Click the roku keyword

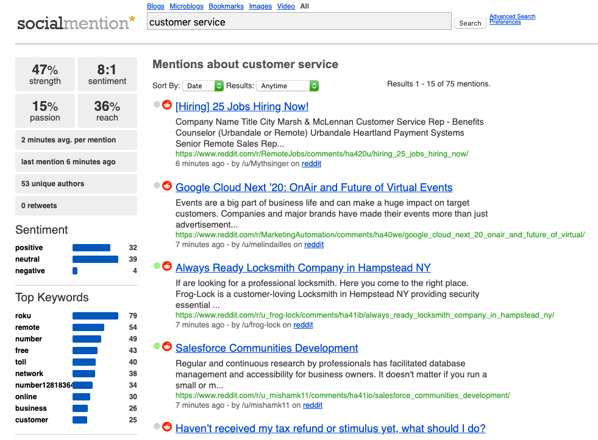point(23,316)
